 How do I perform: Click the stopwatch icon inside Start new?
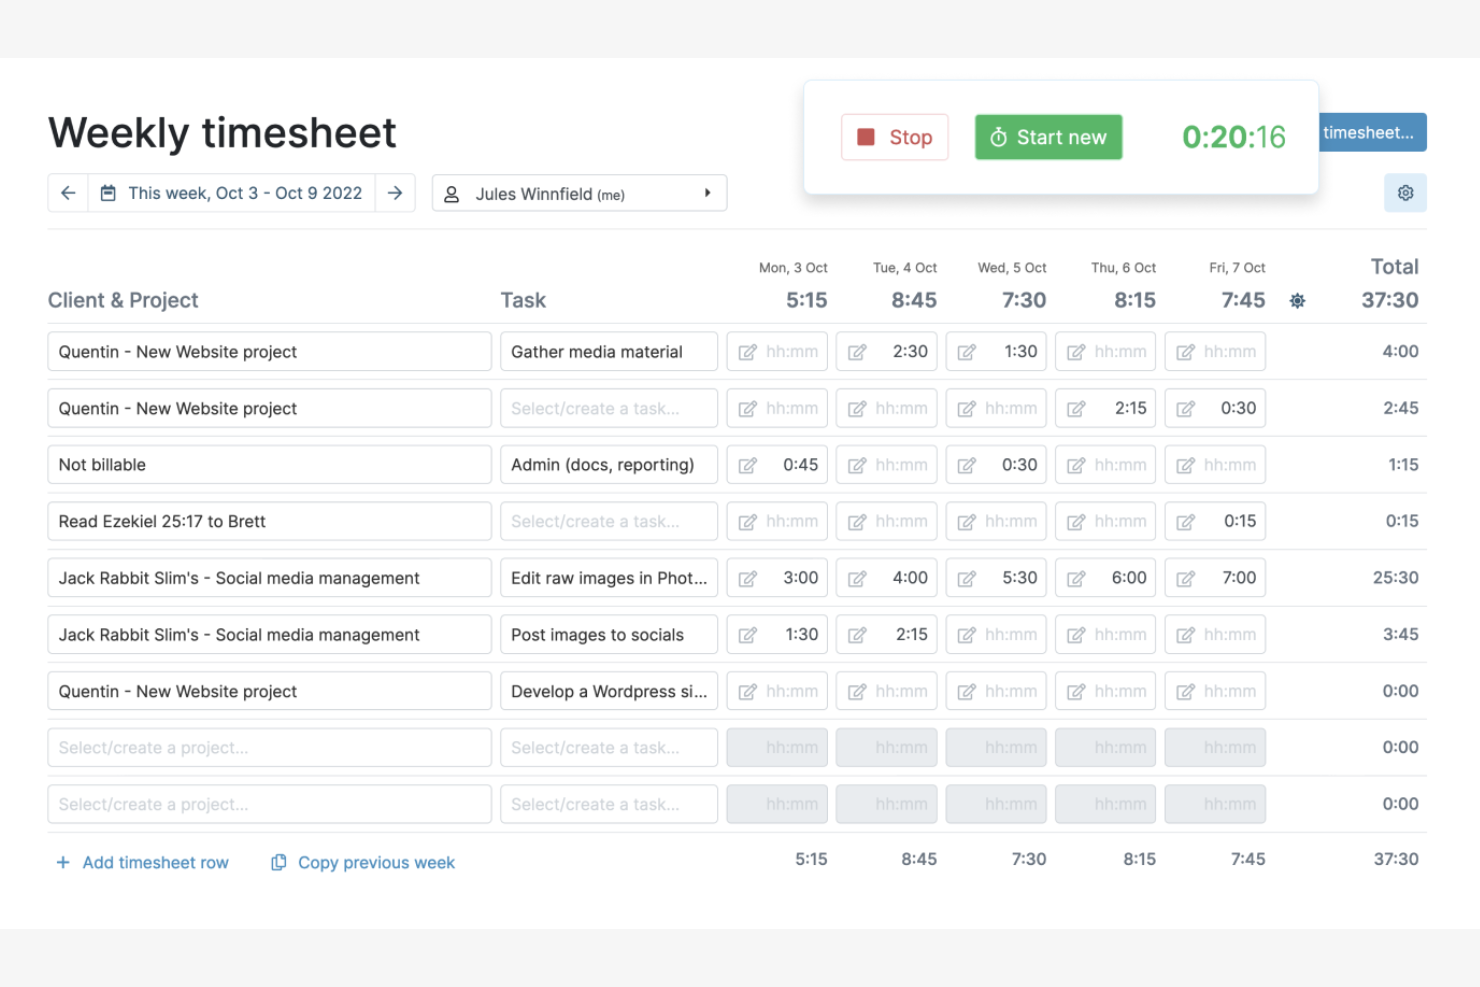click(x=999, y=137)
